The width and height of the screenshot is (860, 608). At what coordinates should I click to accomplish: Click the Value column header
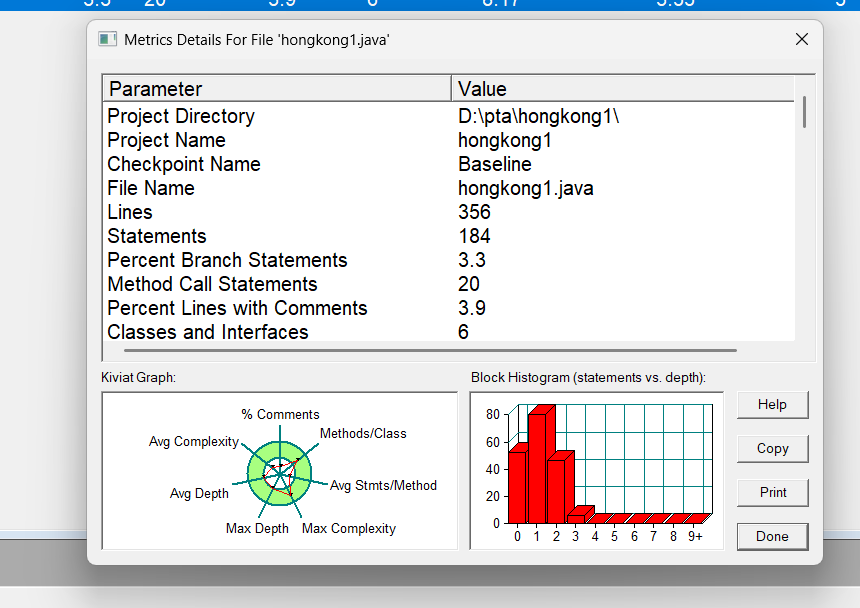[x=623, y=89]
